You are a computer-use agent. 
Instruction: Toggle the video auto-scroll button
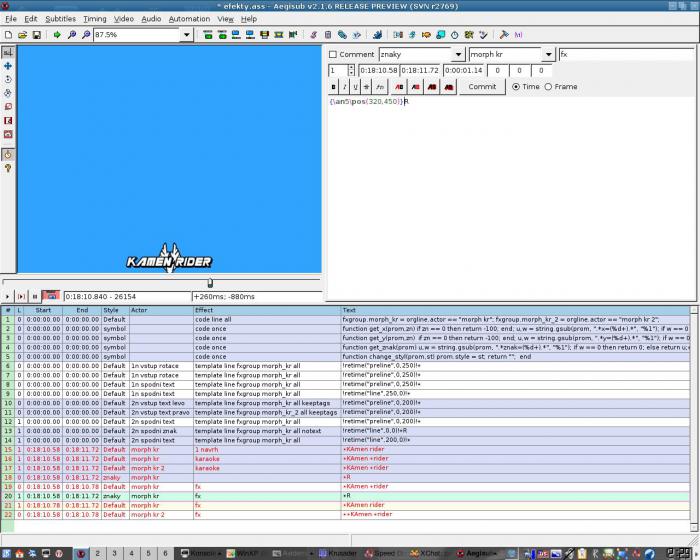[x=50, y=296]
